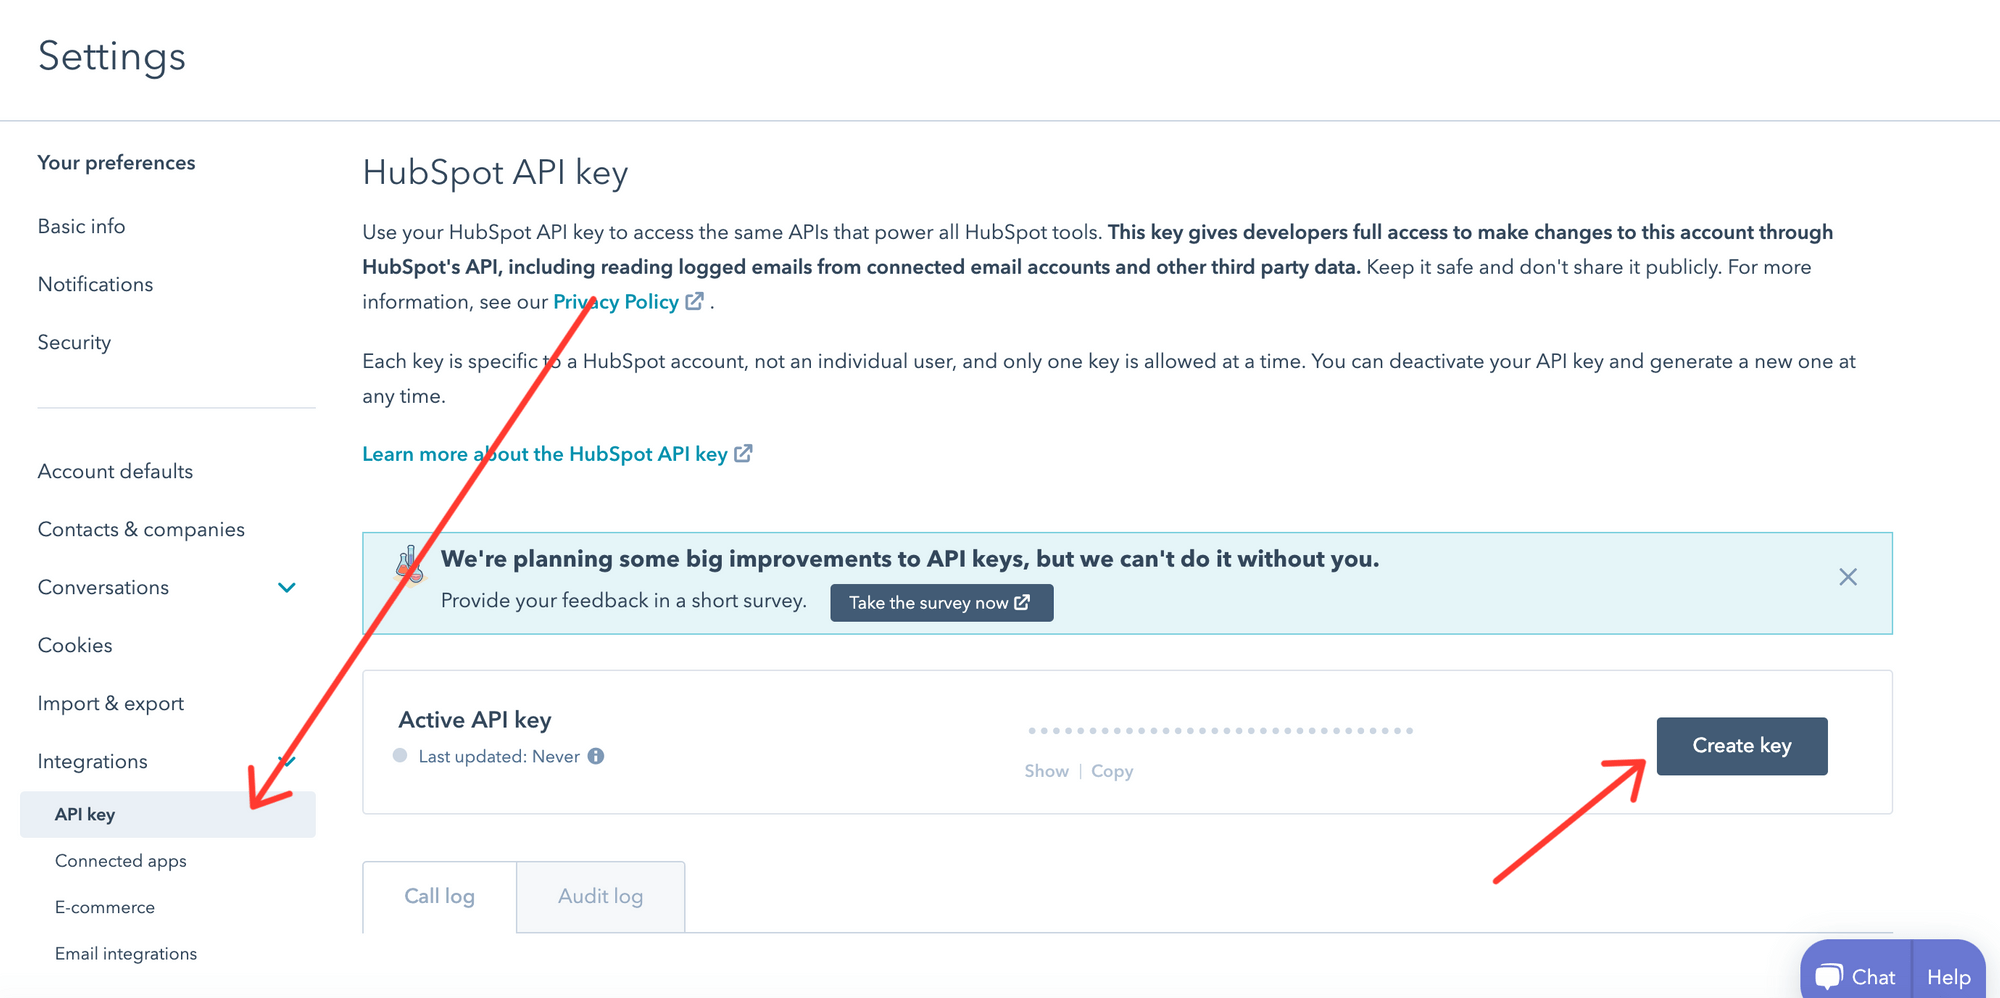2000x998 pixels.
Task: Open Security settings in sidebar
Action: pos(74,342)
